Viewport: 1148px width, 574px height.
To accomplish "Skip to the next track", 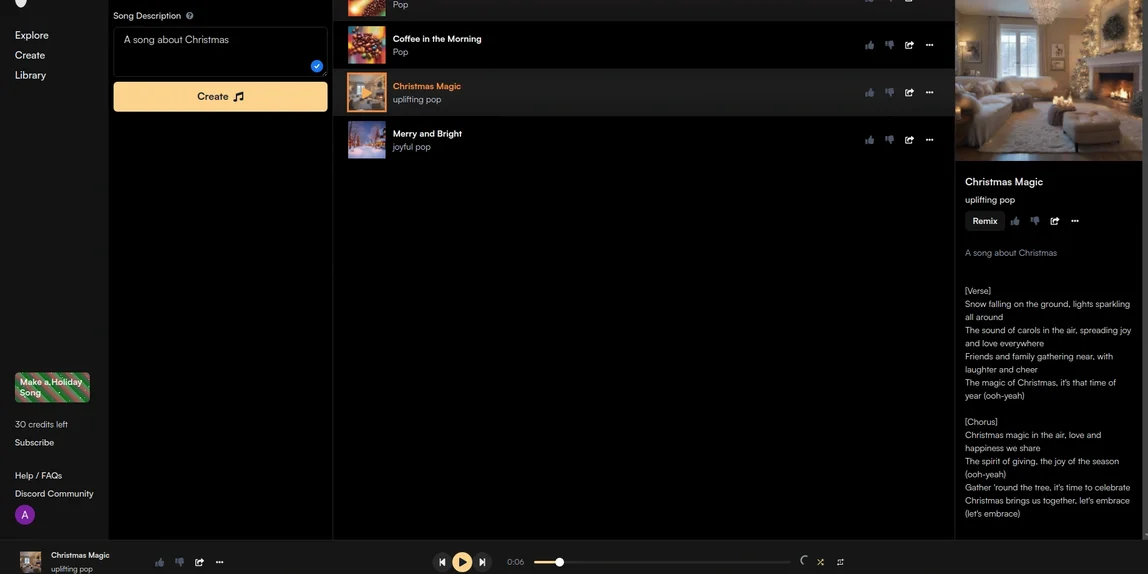I will pyautogui.click(x=482, y=562).
